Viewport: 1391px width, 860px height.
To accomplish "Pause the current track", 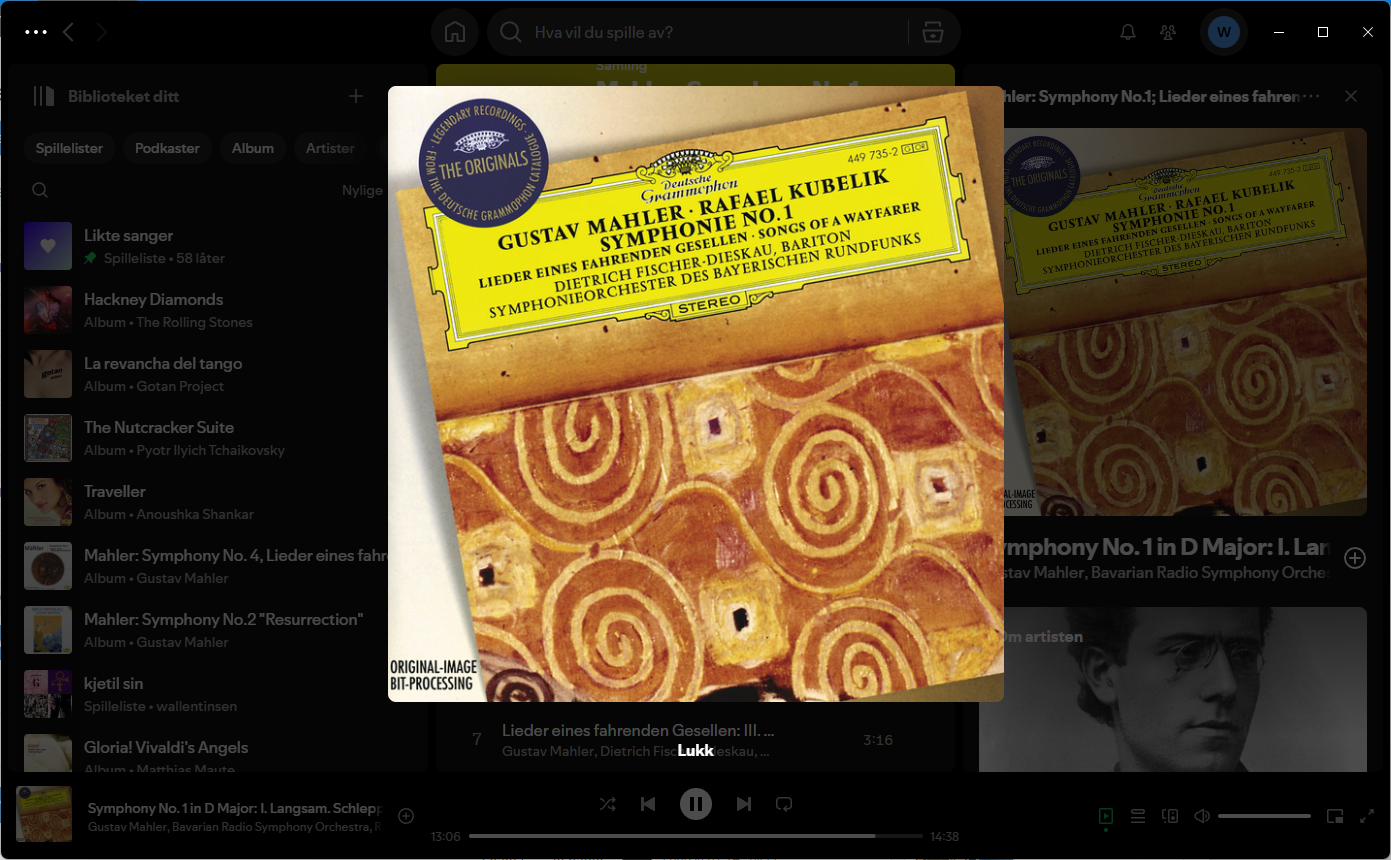I will (x=696, y=804).
